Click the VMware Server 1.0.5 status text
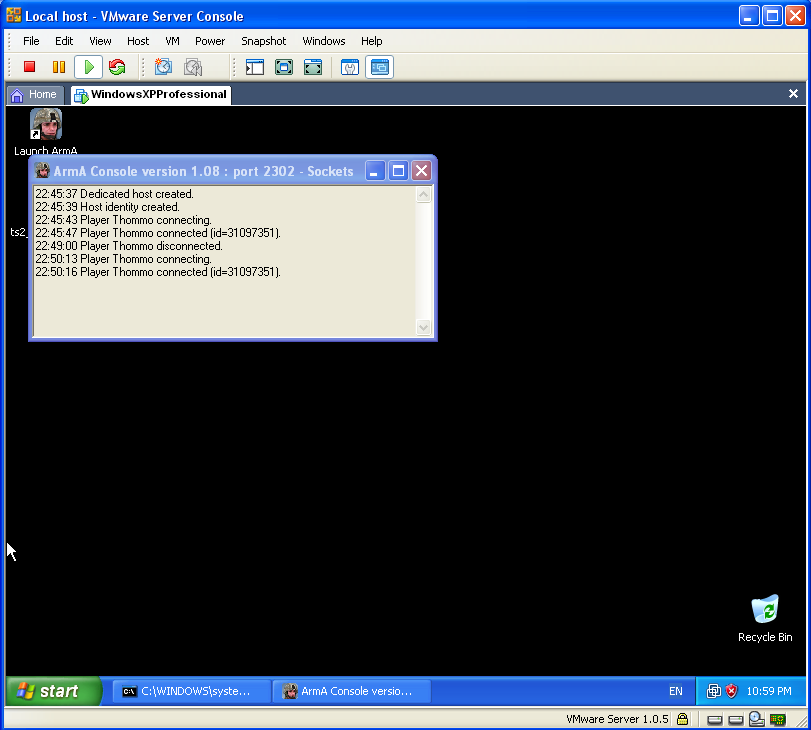This screenshot has width=811, height=730. (617, 719)
